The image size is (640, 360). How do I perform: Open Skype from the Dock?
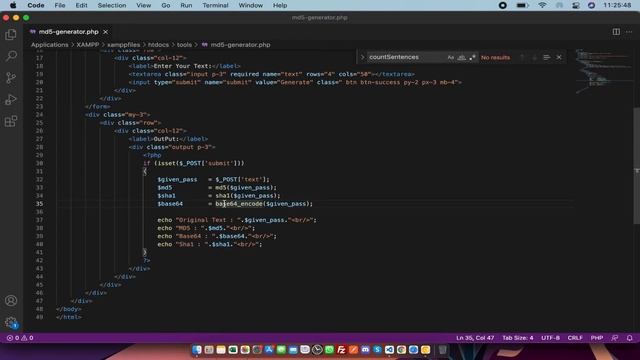pos(378,350)
